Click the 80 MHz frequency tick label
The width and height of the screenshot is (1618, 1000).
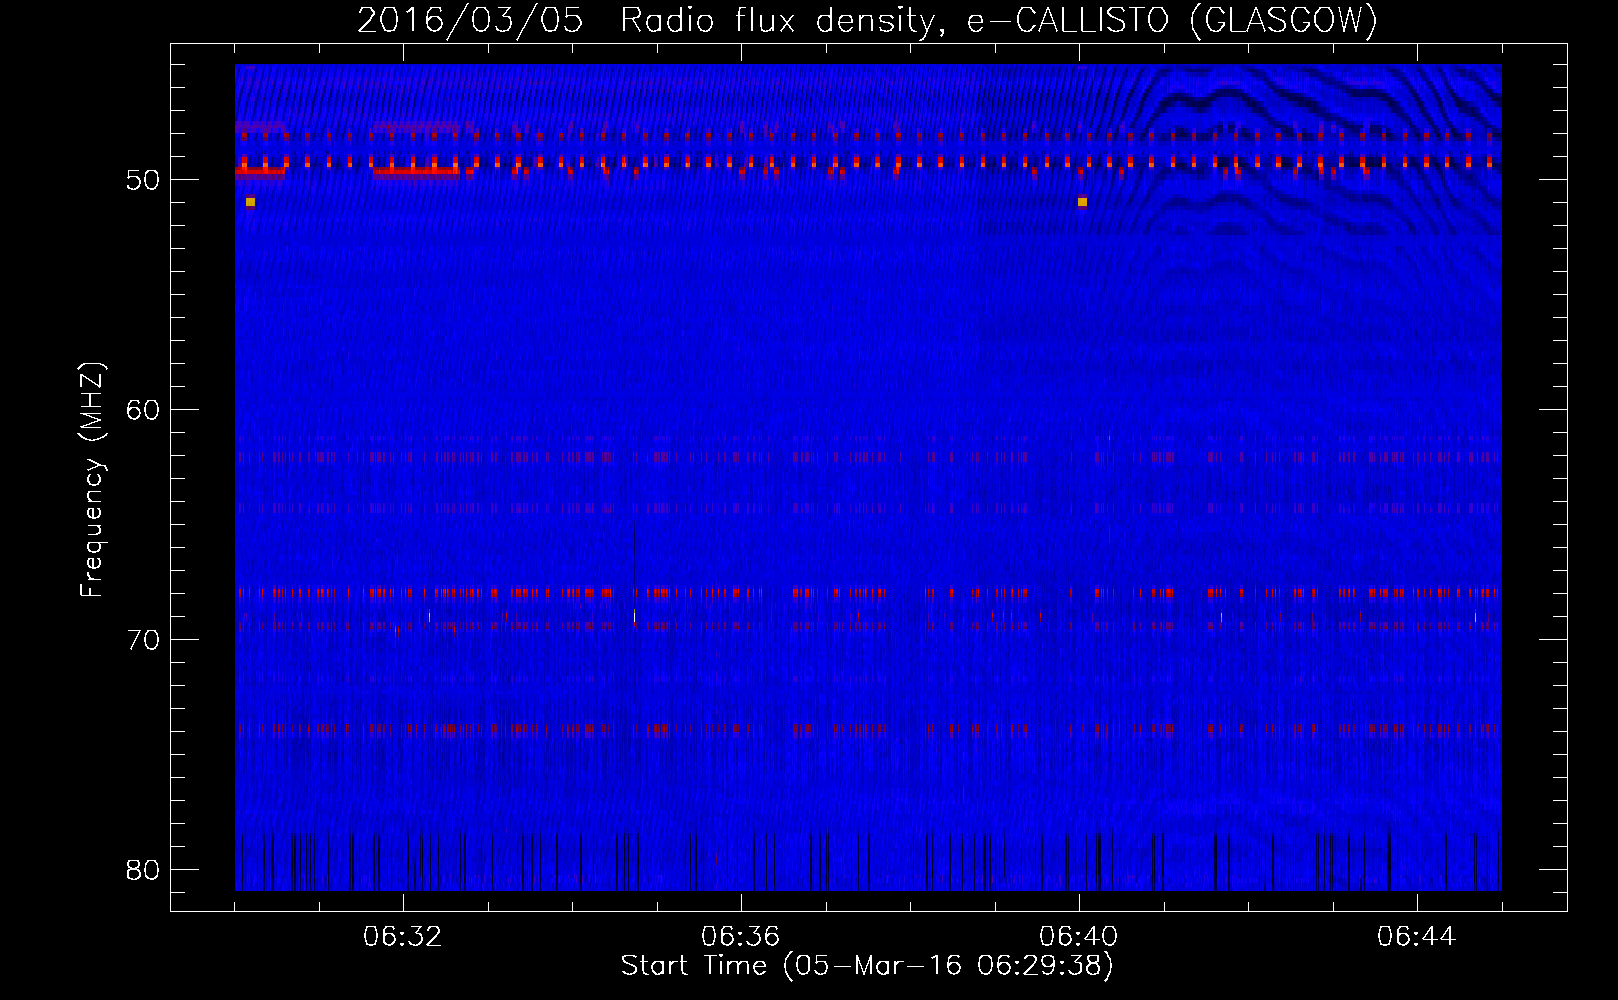tap(143, 870)
